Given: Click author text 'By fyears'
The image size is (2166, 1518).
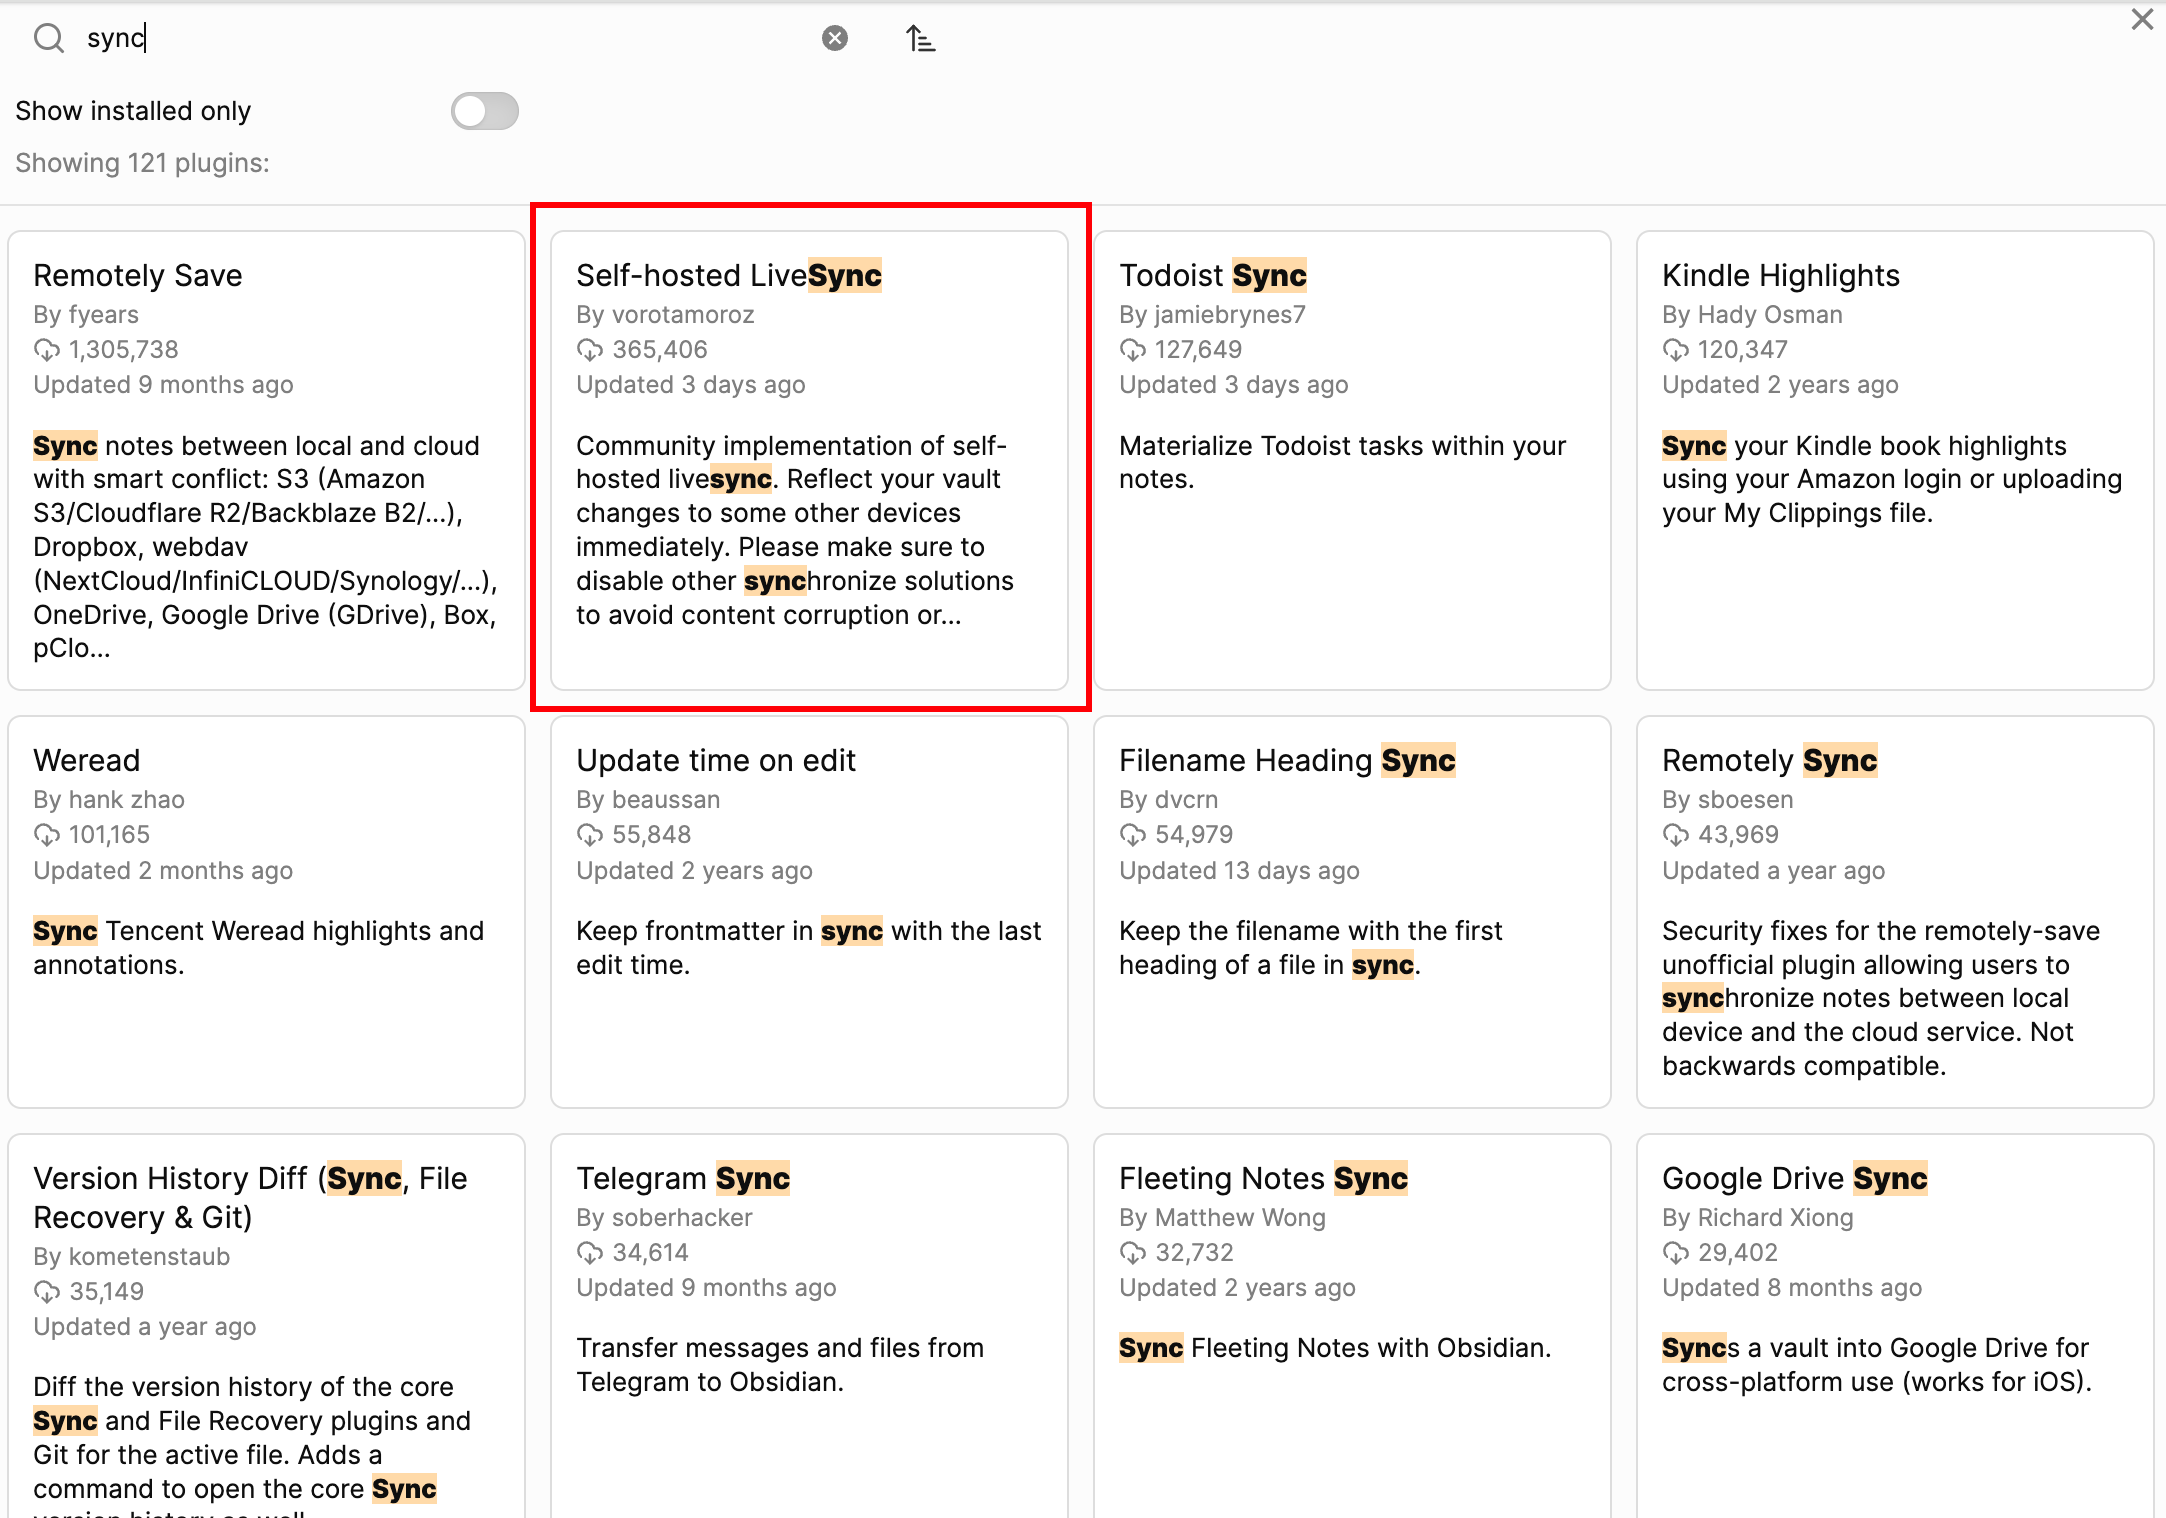Looking at the screenshot, I should tap(86, 315).
